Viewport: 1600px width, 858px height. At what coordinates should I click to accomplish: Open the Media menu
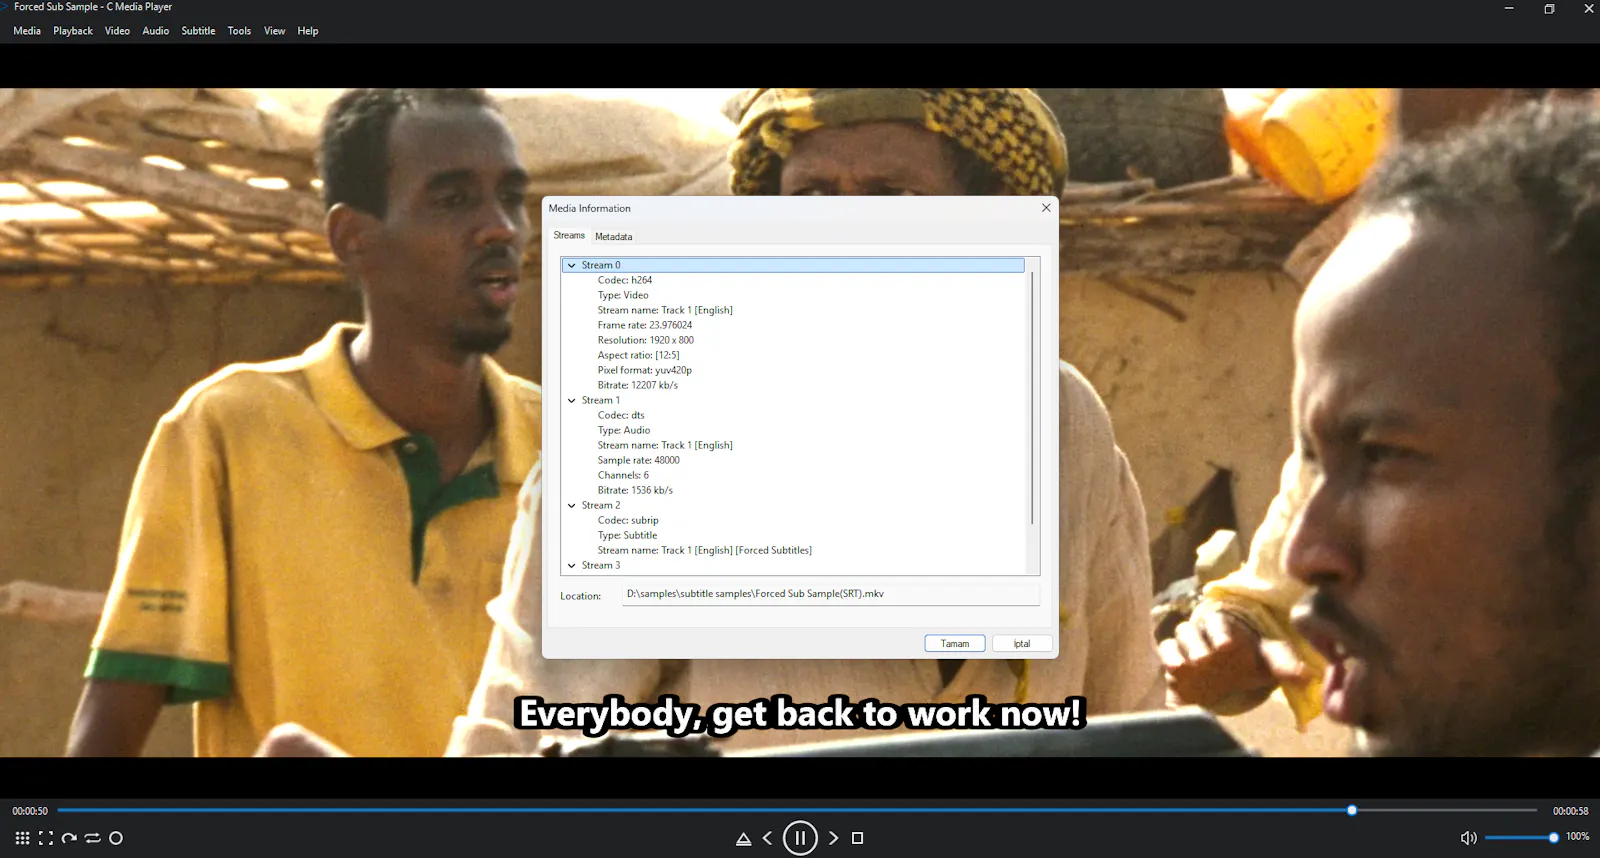tap(27, 31)
